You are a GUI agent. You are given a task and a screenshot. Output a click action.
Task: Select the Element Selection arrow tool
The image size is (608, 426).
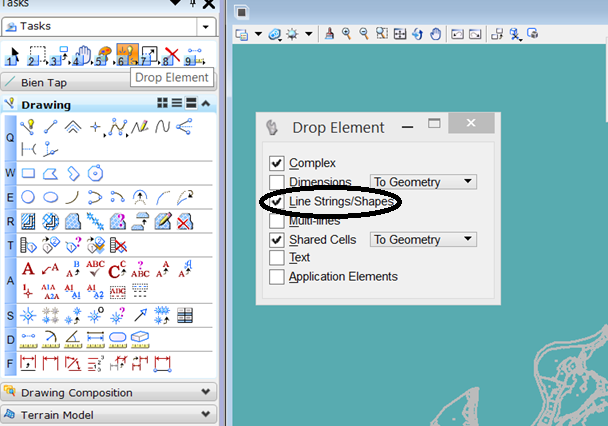[14, 53]
